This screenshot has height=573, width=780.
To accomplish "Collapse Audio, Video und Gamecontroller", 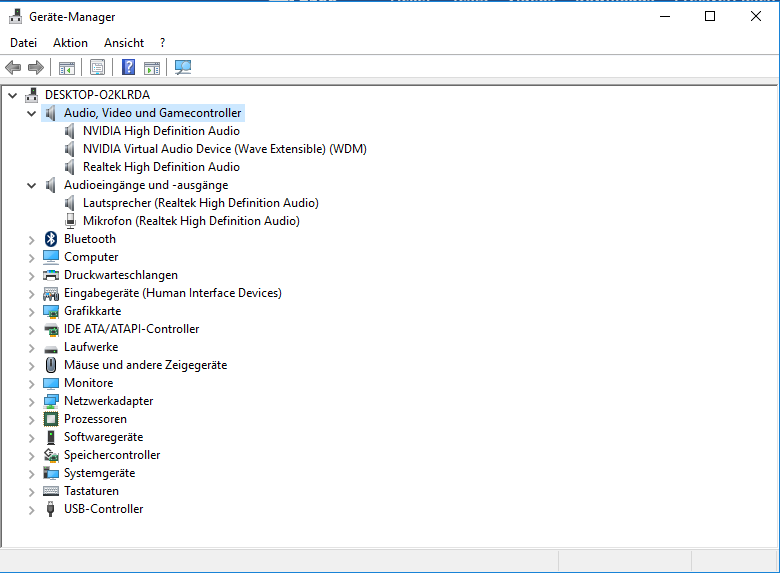I will [x=31, y=113].
